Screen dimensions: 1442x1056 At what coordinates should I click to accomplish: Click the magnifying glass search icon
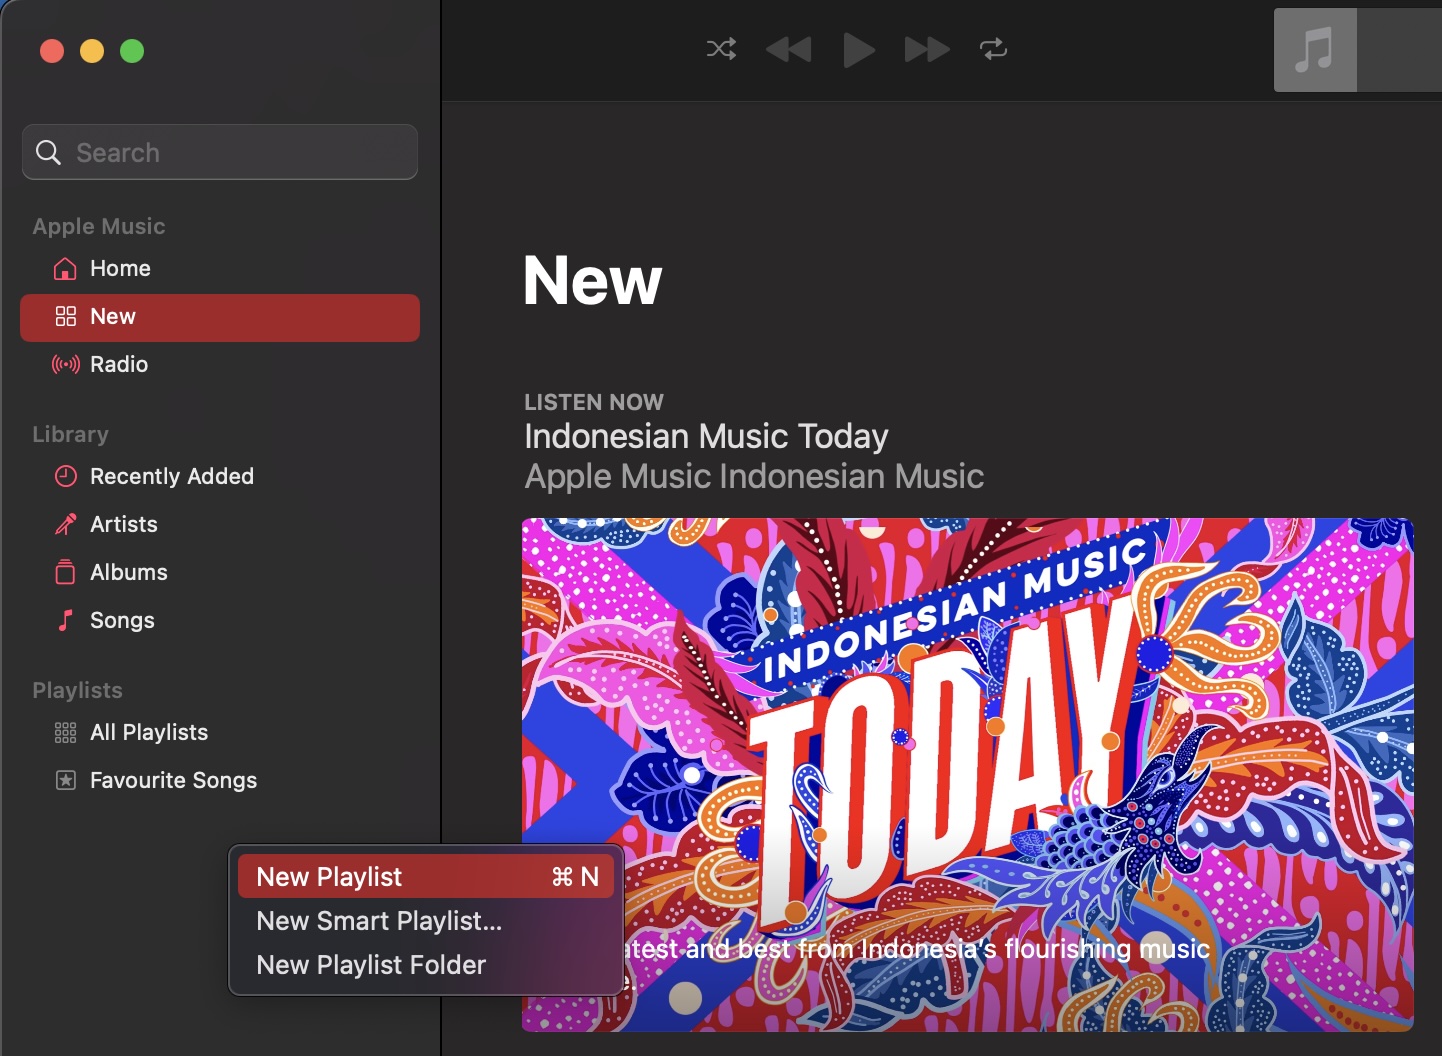point(48,152)
